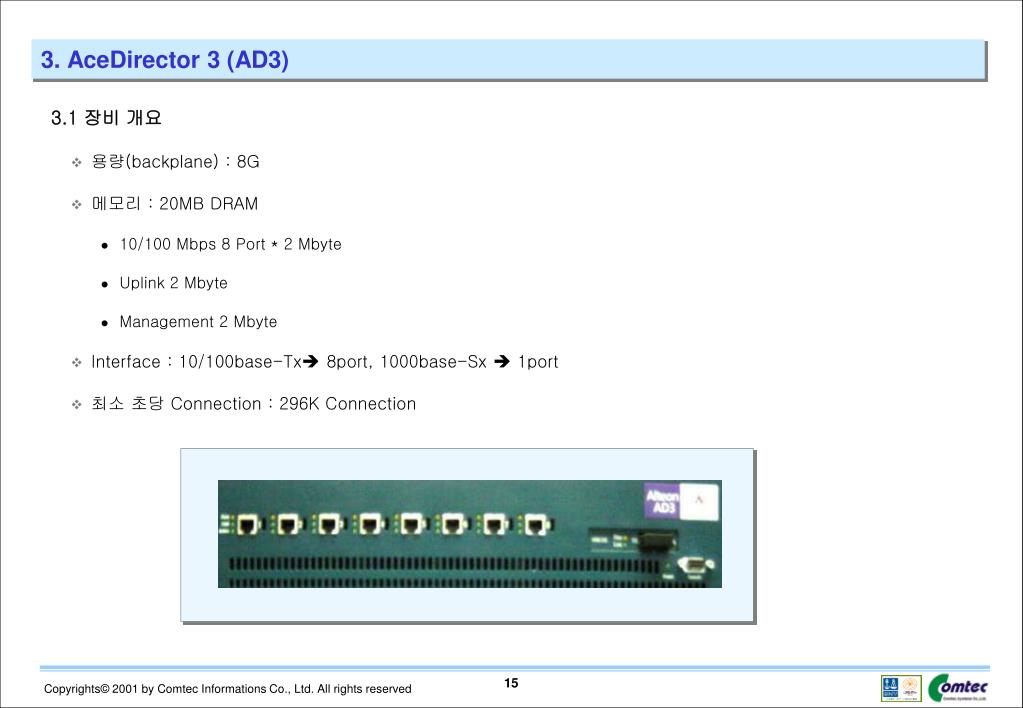Click the "296K Connection" line

click(x=253, y=403)
